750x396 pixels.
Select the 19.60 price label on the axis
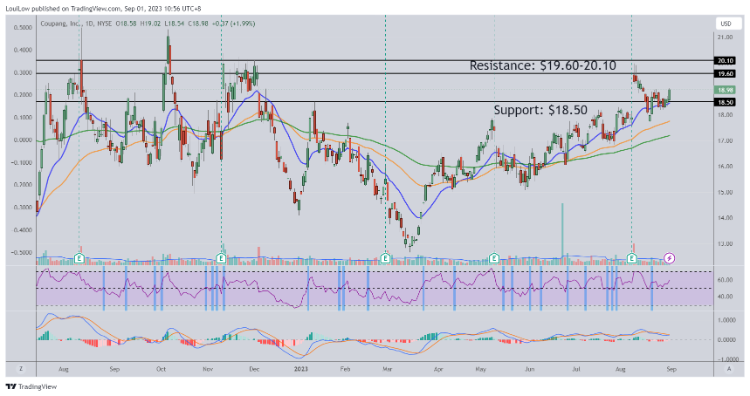click(x=725, y=74)
